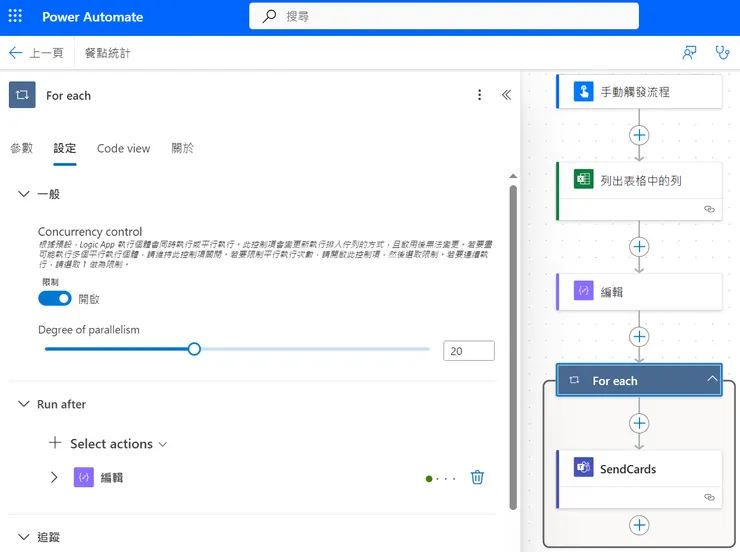Toggle the Concurrency control limit switch

coord(55,298)
